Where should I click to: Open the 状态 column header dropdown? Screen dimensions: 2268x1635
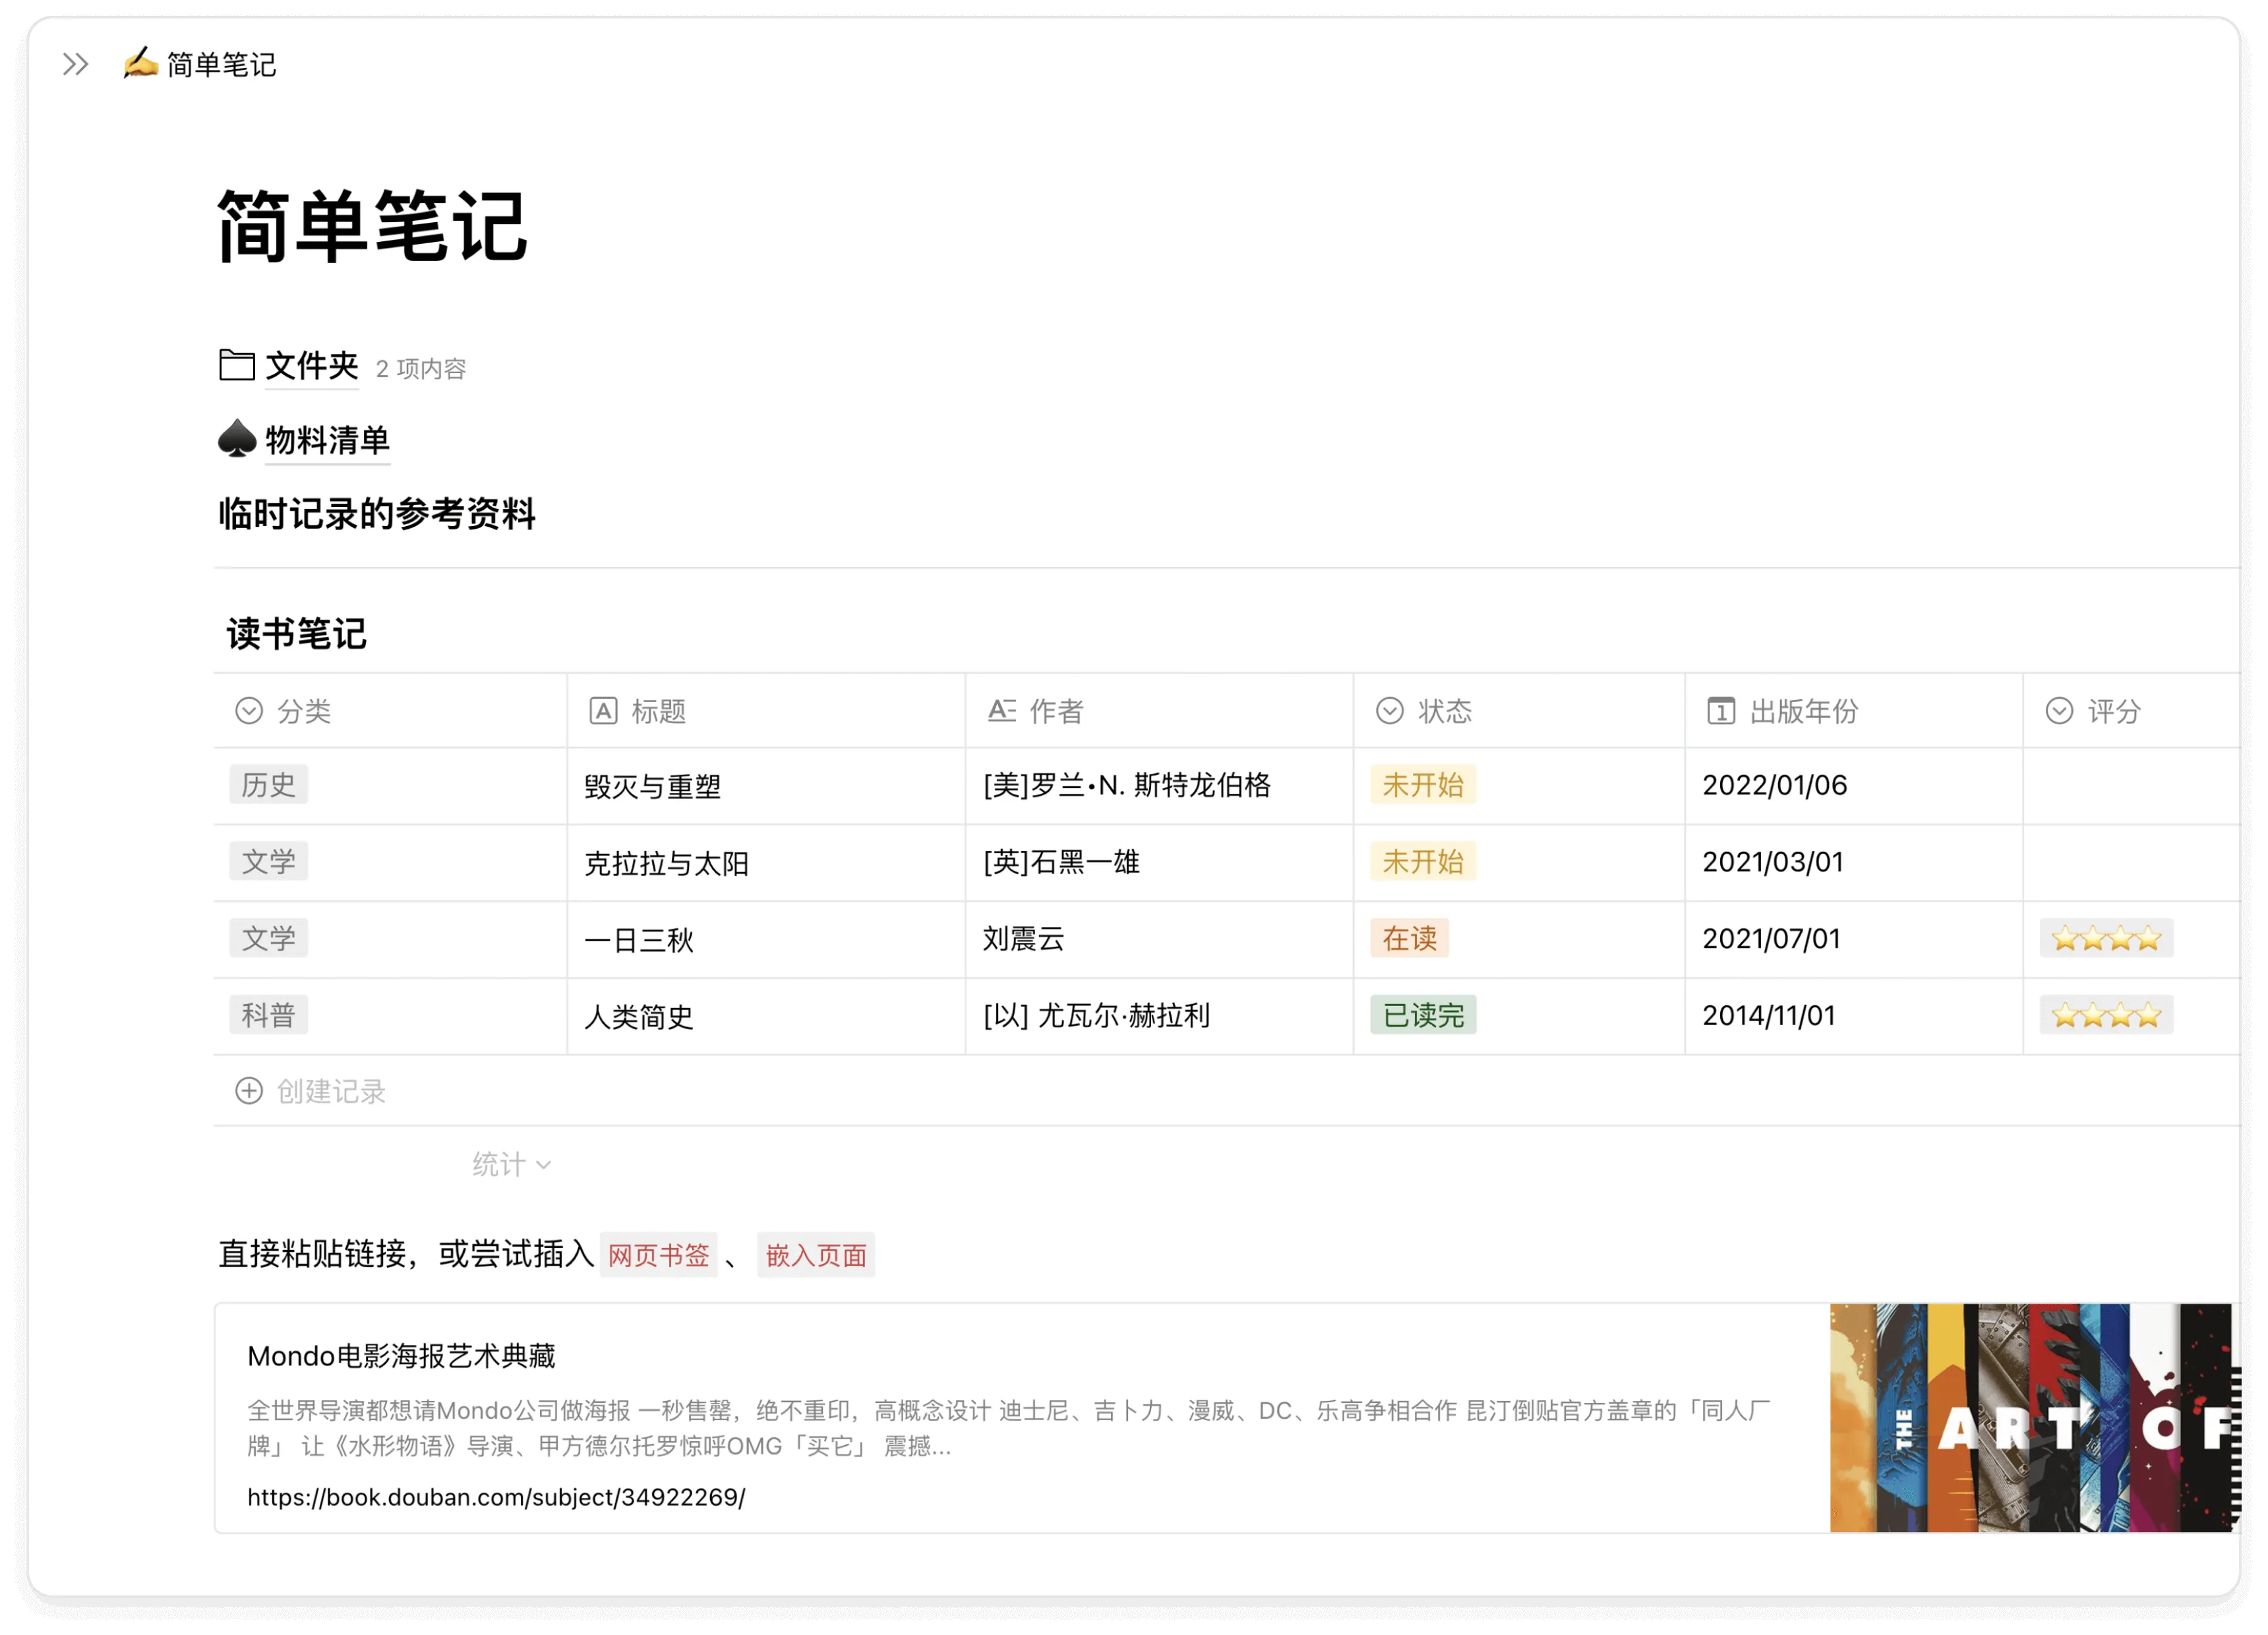[x=1388, y=711]
